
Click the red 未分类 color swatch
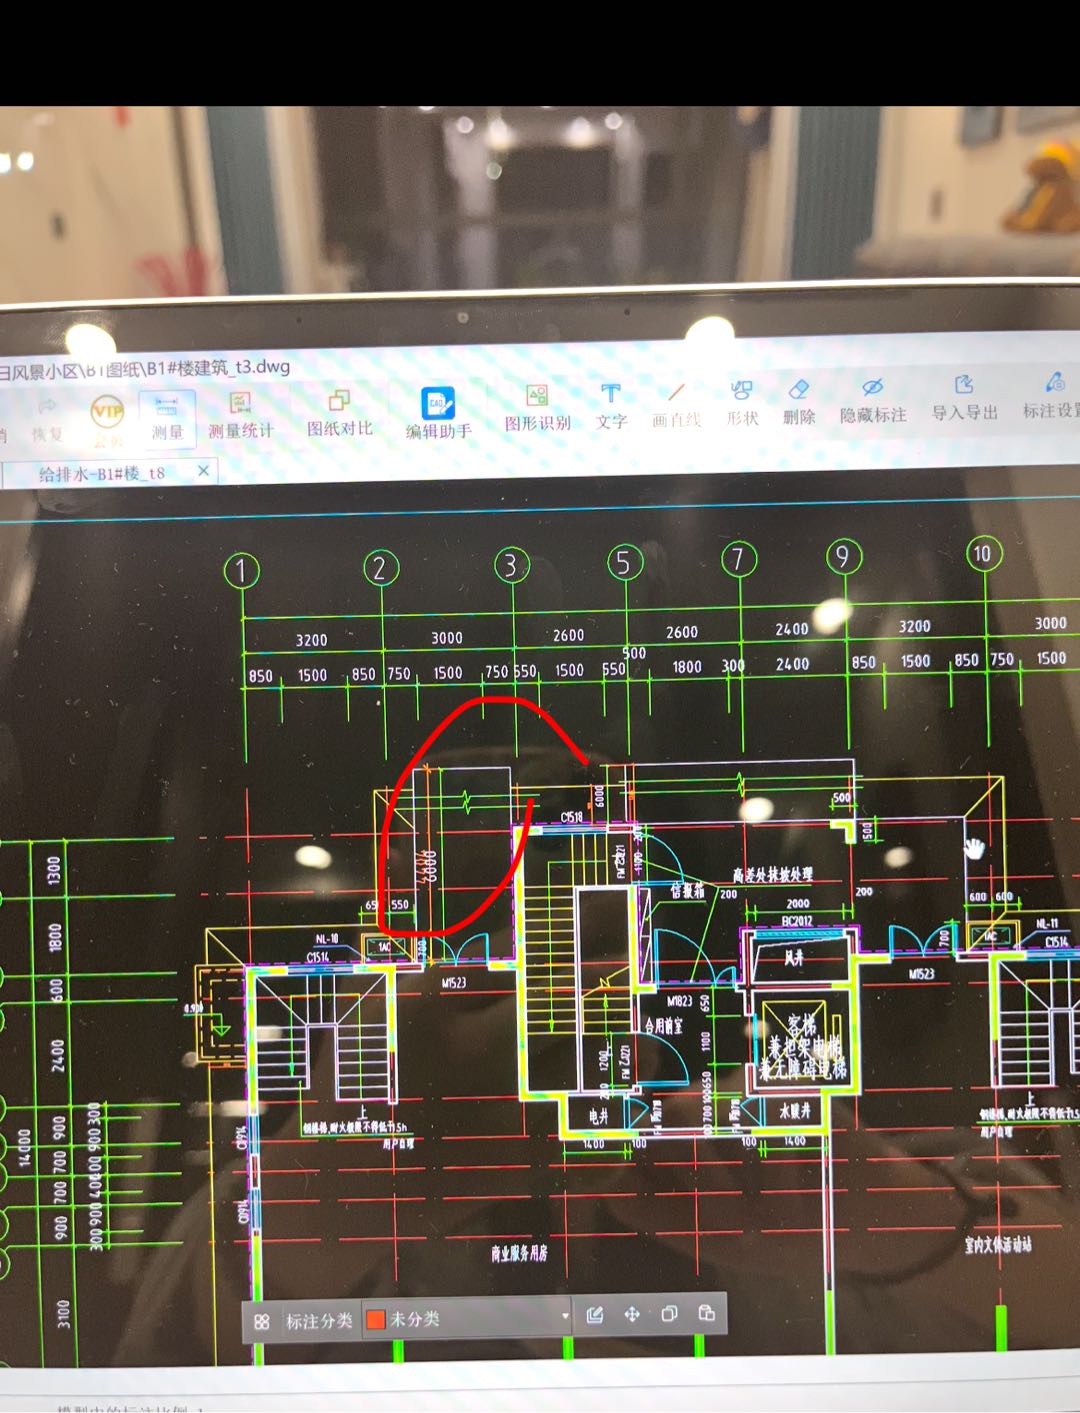[x=376, y=1319]
